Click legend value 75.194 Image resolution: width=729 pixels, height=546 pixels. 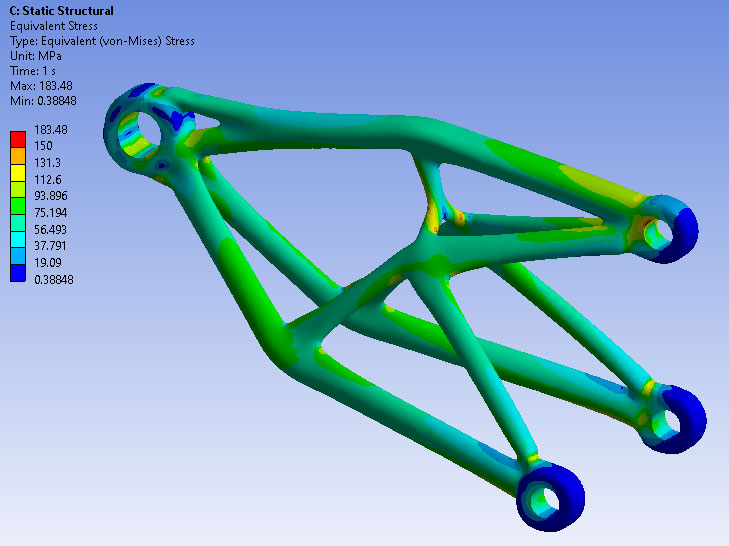click(51, 213)
